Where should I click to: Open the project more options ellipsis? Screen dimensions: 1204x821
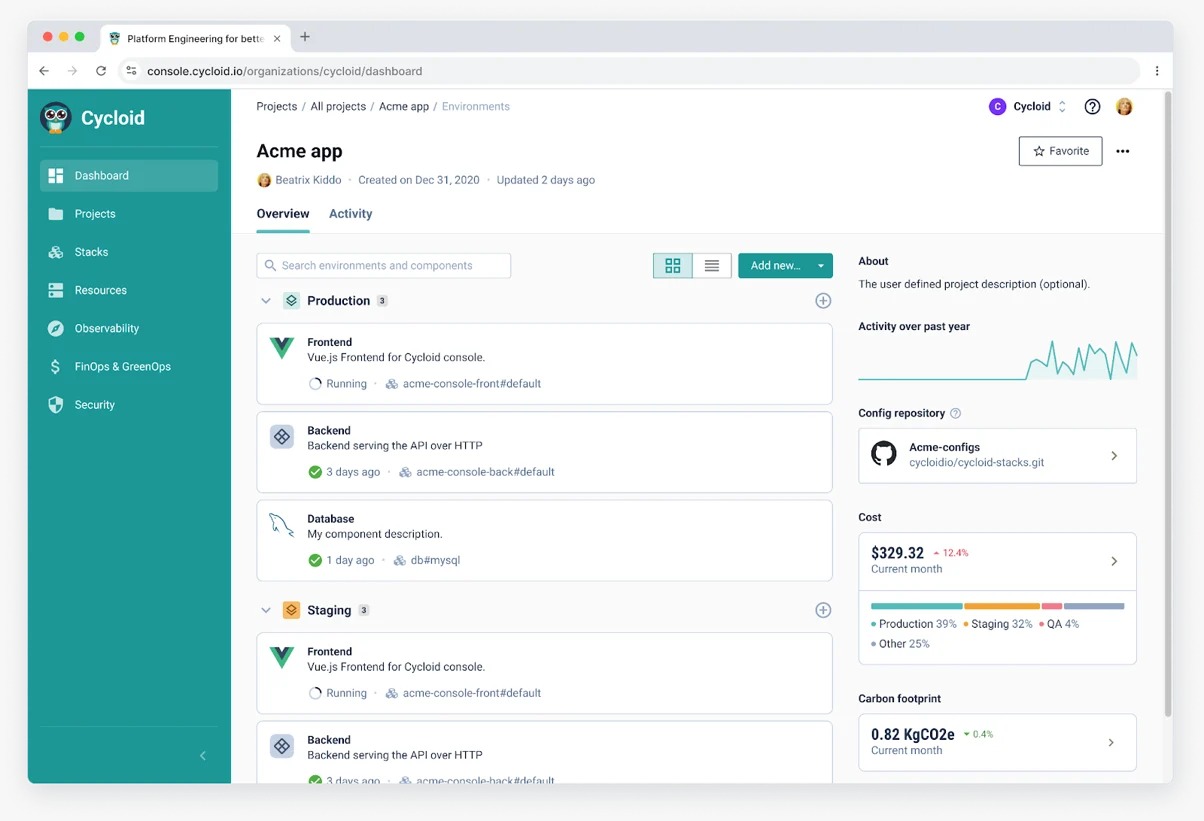tap(1123, 152)
